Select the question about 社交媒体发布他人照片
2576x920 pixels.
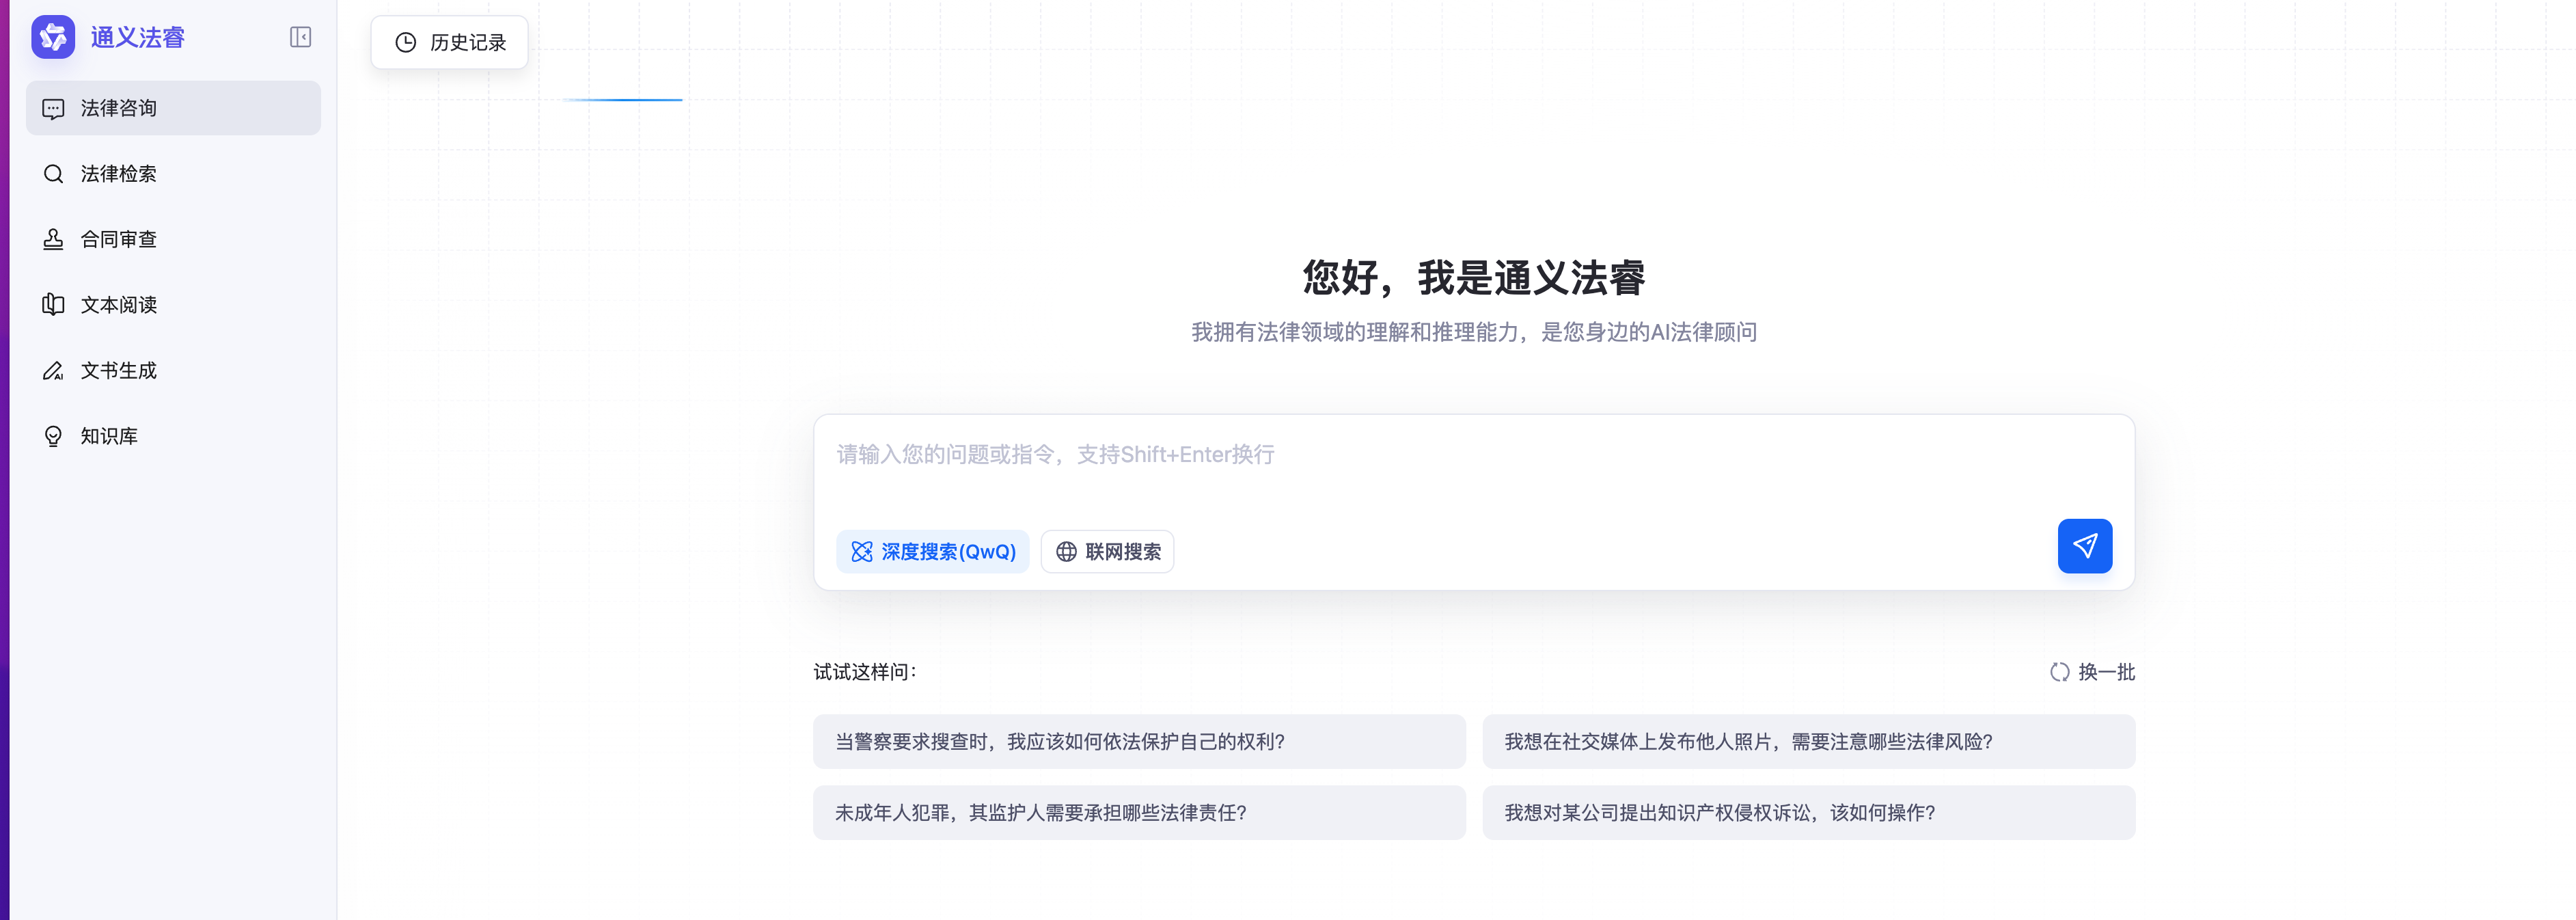(x=1808, y=742)
